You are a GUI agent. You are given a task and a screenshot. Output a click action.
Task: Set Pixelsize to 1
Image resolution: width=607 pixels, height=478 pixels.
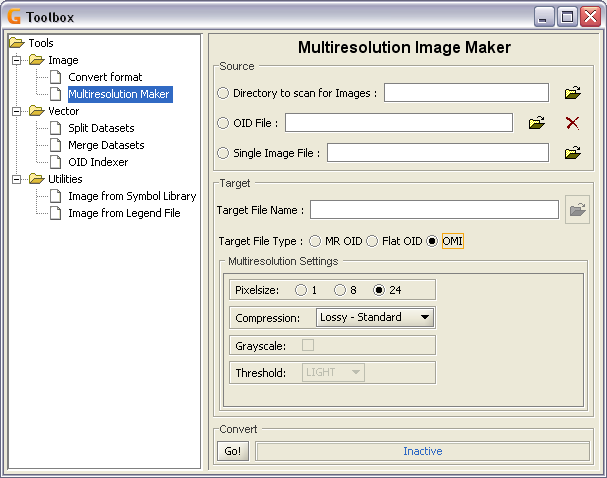pyautogui.click(x=301, y=290)
